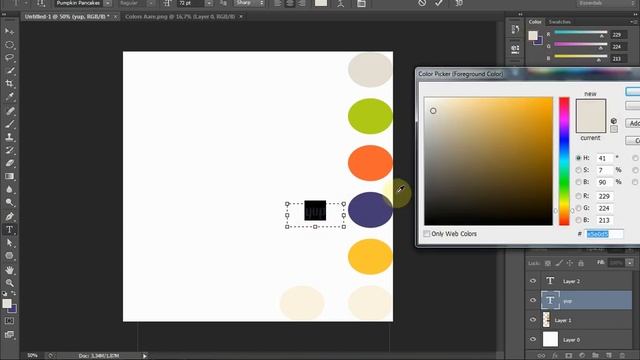
Task: Select the Eyedropper tool in the toolbox
Action: [9, 97]
